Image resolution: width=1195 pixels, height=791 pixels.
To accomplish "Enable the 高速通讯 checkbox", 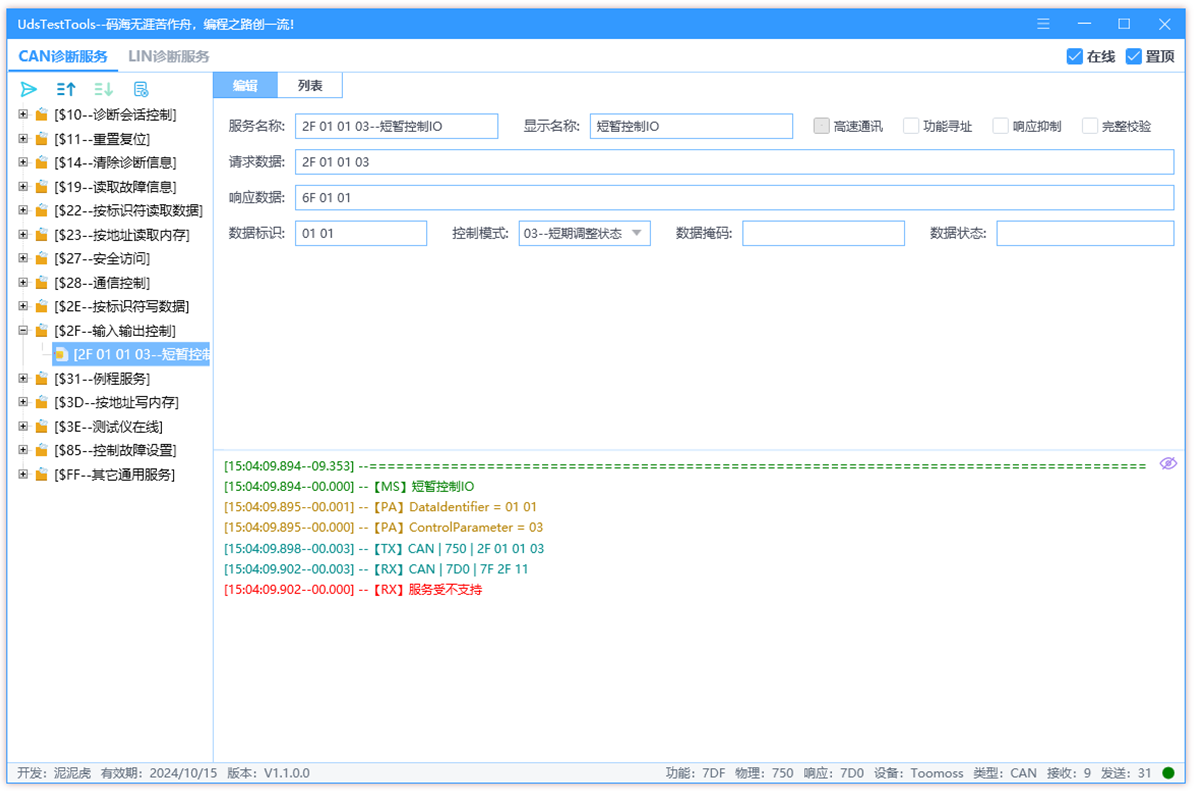I will click(x=821, y=126).
